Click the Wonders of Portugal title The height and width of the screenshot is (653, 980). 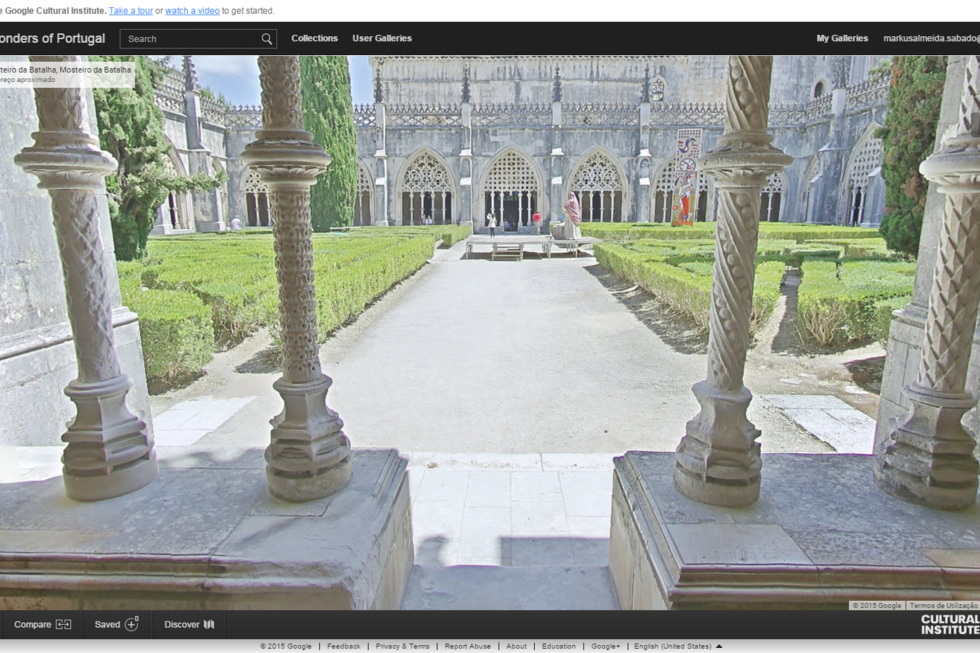click(x=52, y=39)
